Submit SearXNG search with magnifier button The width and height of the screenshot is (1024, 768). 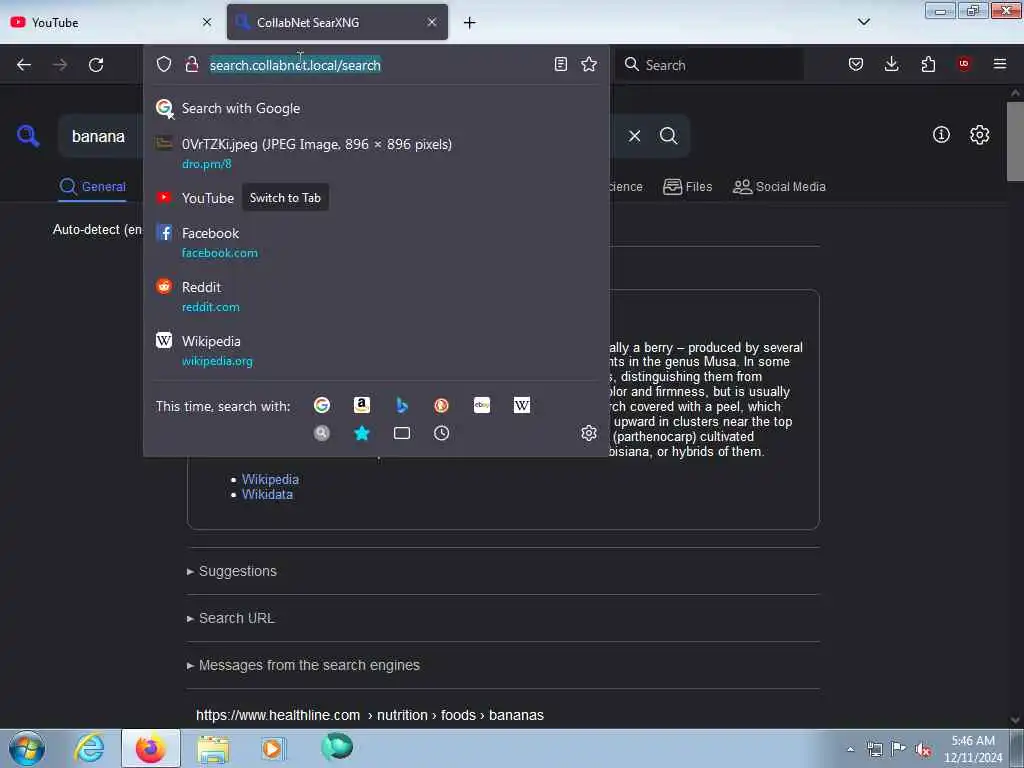pyautogui.click(x=668, y=136)
